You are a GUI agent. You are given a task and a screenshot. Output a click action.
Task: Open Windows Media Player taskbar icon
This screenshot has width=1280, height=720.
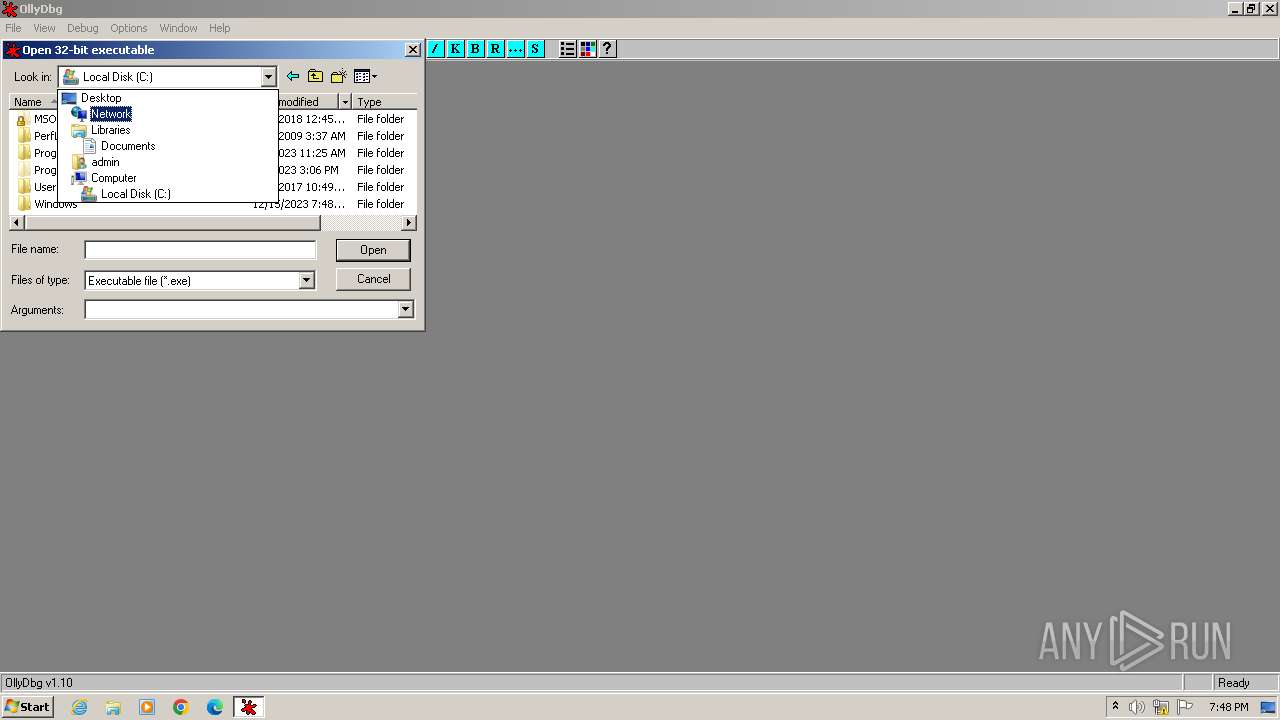pyautogui.click(x=147, y=707)
